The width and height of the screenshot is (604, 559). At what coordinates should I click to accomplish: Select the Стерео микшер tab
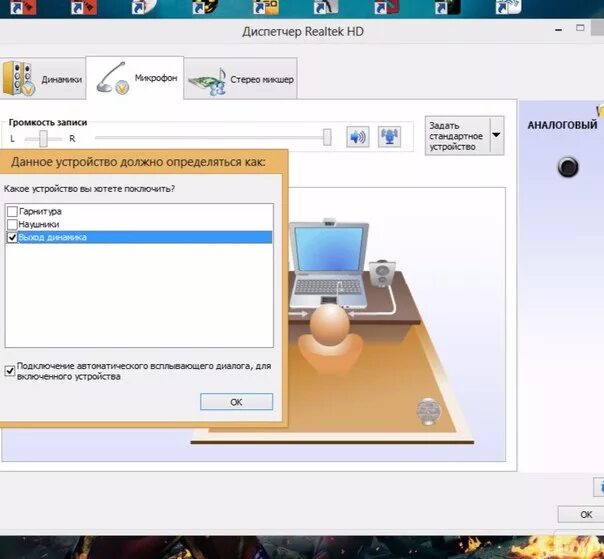click(241, 79)
